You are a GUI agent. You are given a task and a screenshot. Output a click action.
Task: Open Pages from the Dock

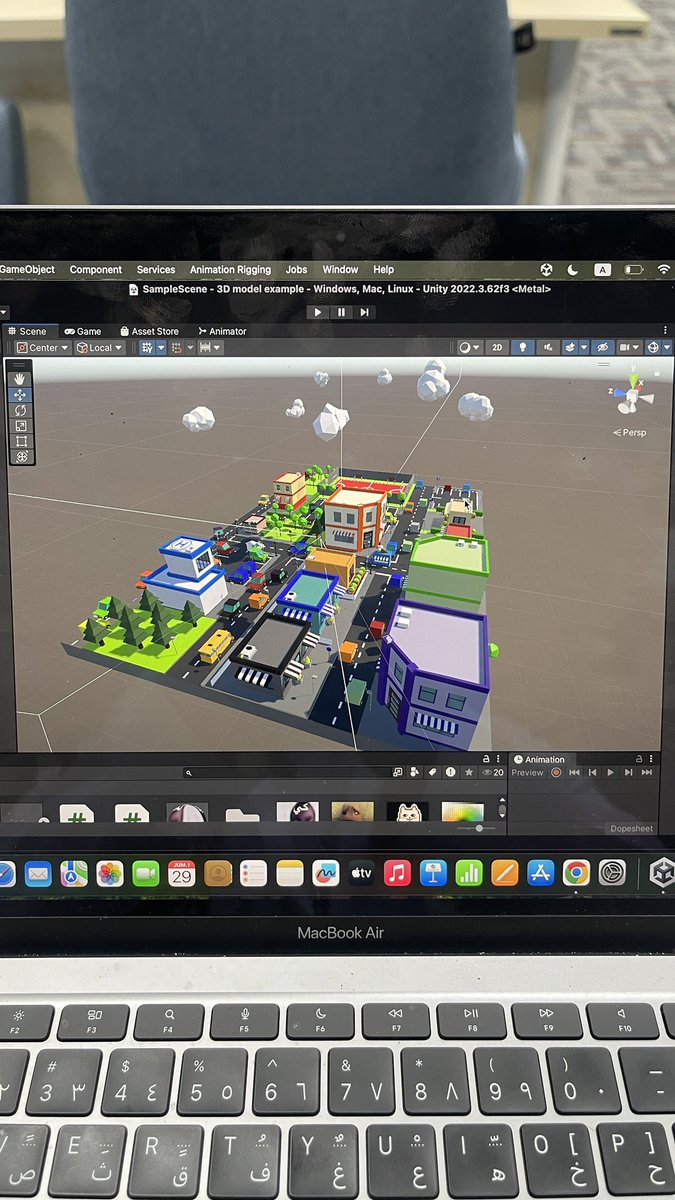point(505,873)
